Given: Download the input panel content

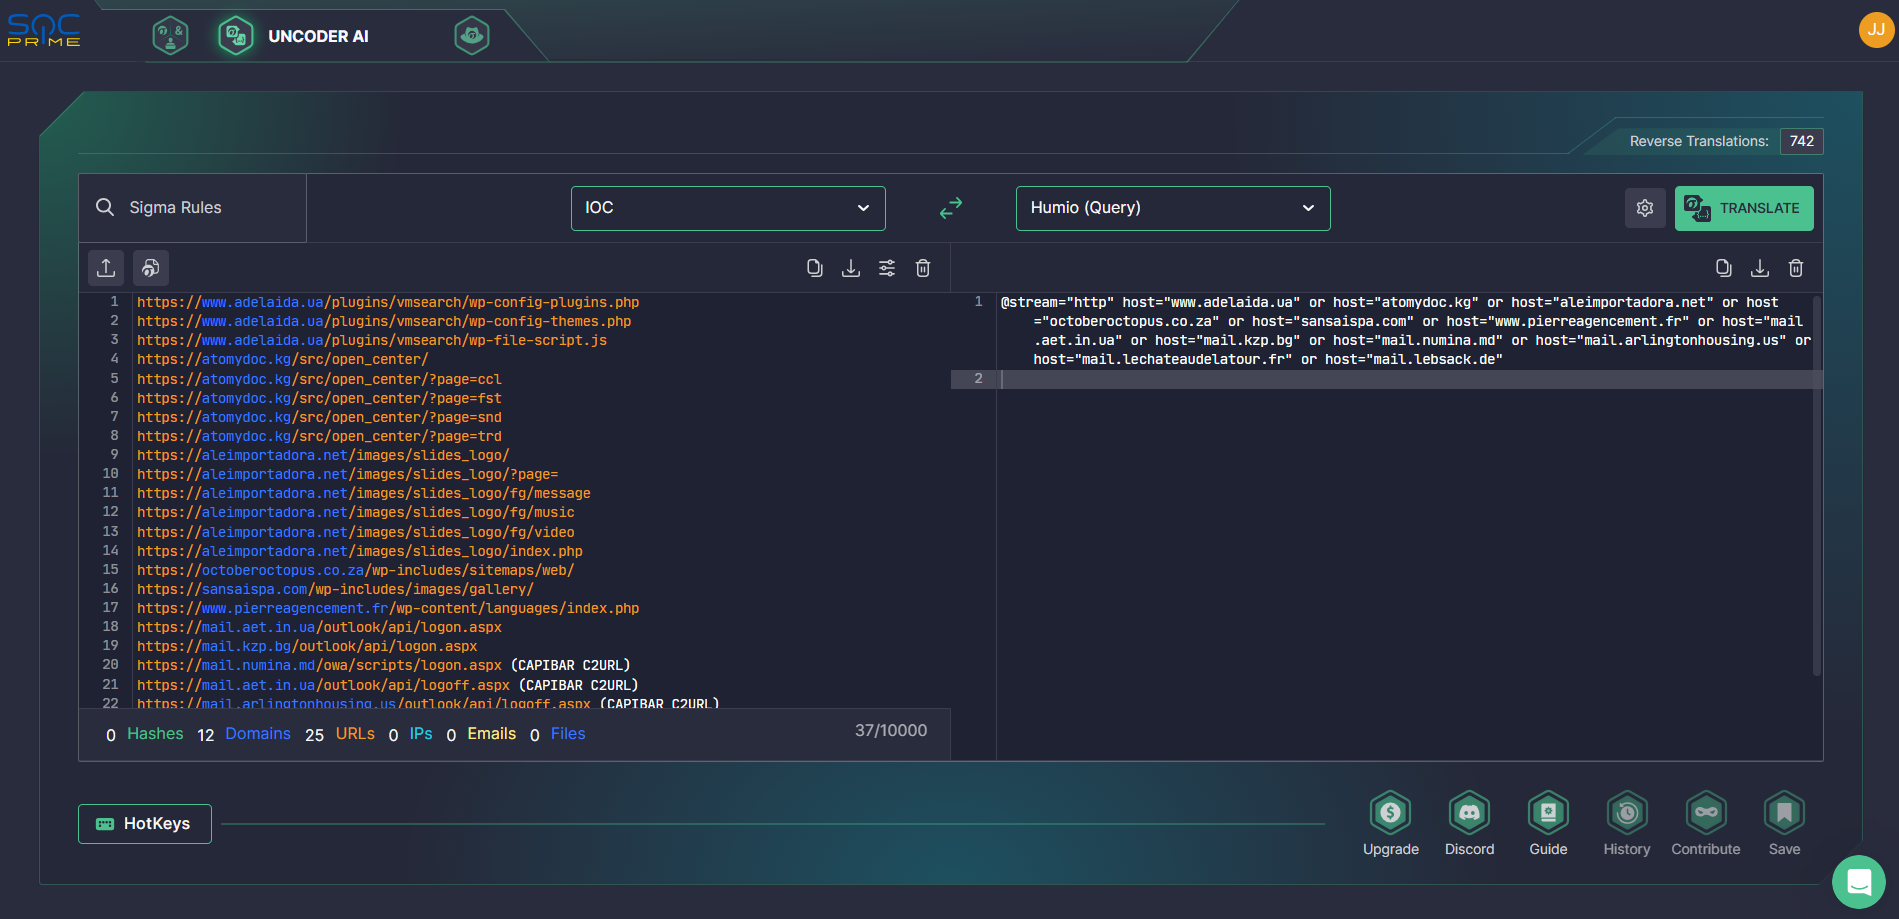Looking at the screenshot, I should point(851,268).
